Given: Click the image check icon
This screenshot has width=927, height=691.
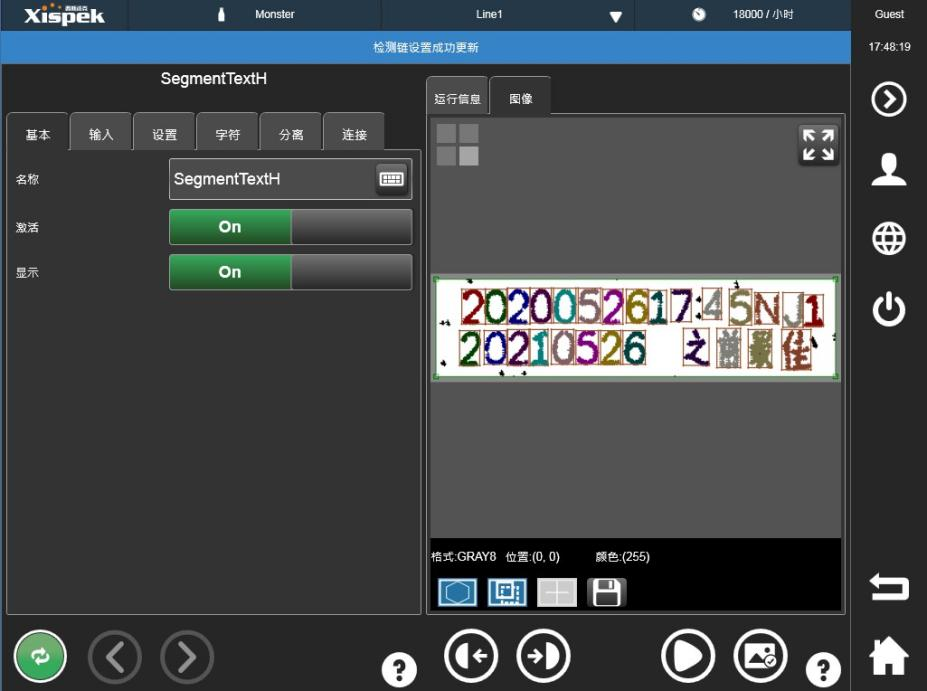Looking at the screenshot, I should pos(760,656).
